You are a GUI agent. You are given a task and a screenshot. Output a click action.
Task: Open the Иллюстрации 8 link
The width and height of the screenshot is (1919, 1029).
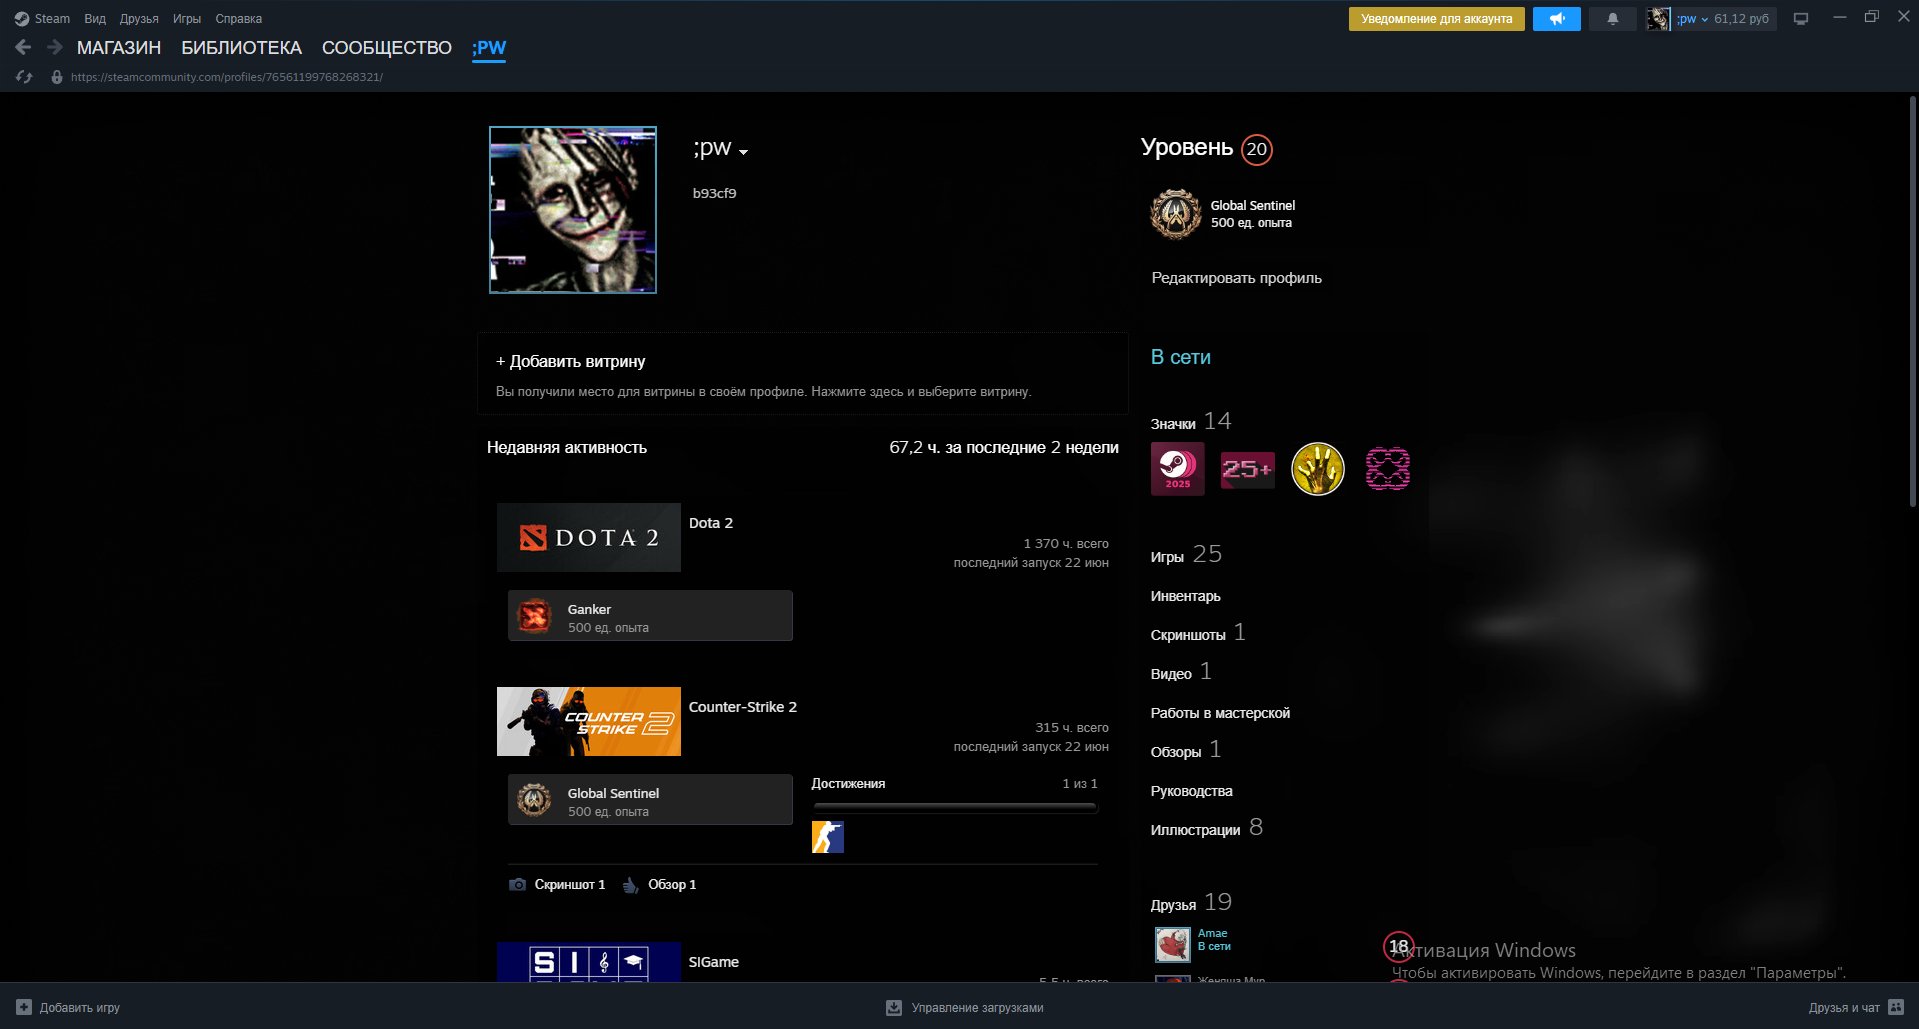tap(1207, 829)
